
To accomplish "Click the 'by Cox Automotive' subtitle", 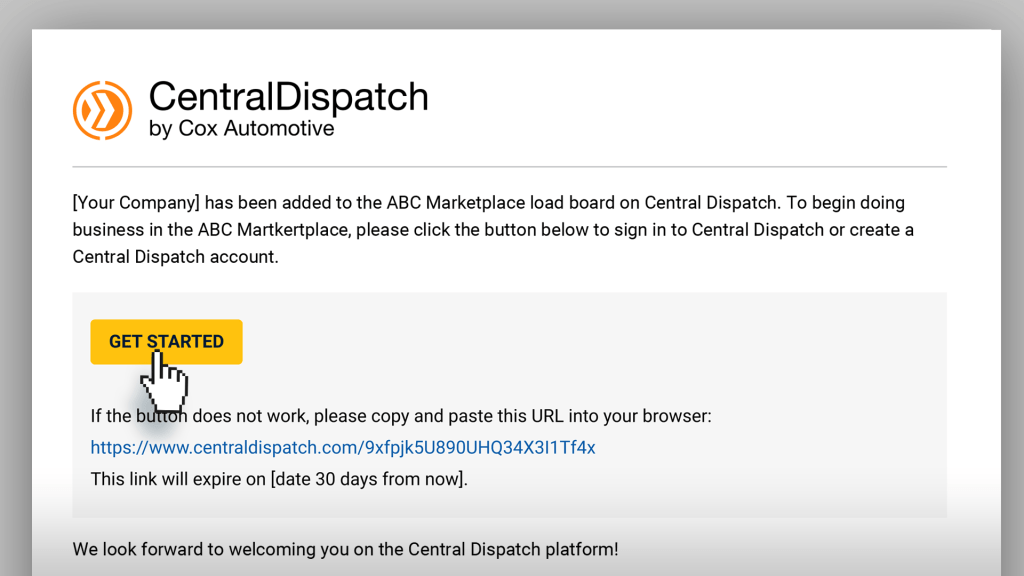I will tap(241, 129).
